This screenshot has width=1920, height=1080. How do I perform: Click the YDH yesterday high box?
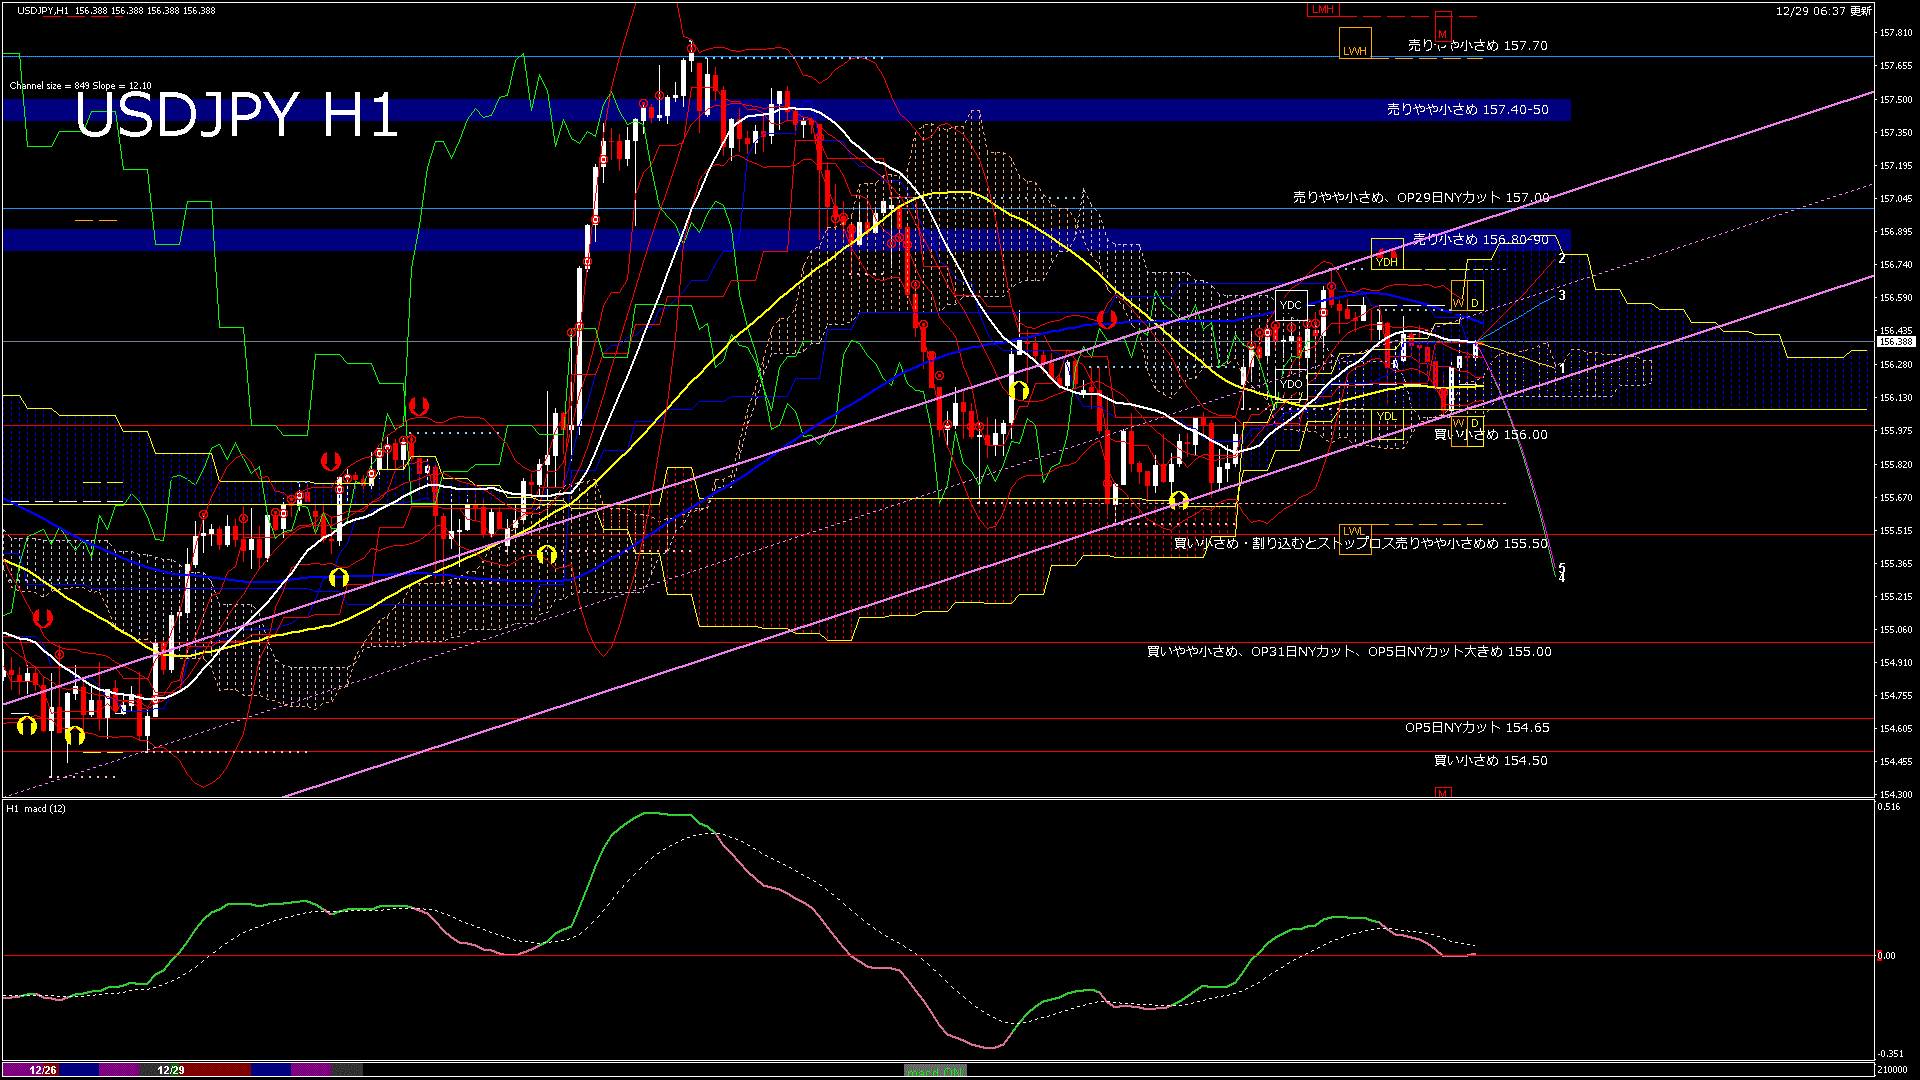pyautogui.click(x=1386, y=262)
